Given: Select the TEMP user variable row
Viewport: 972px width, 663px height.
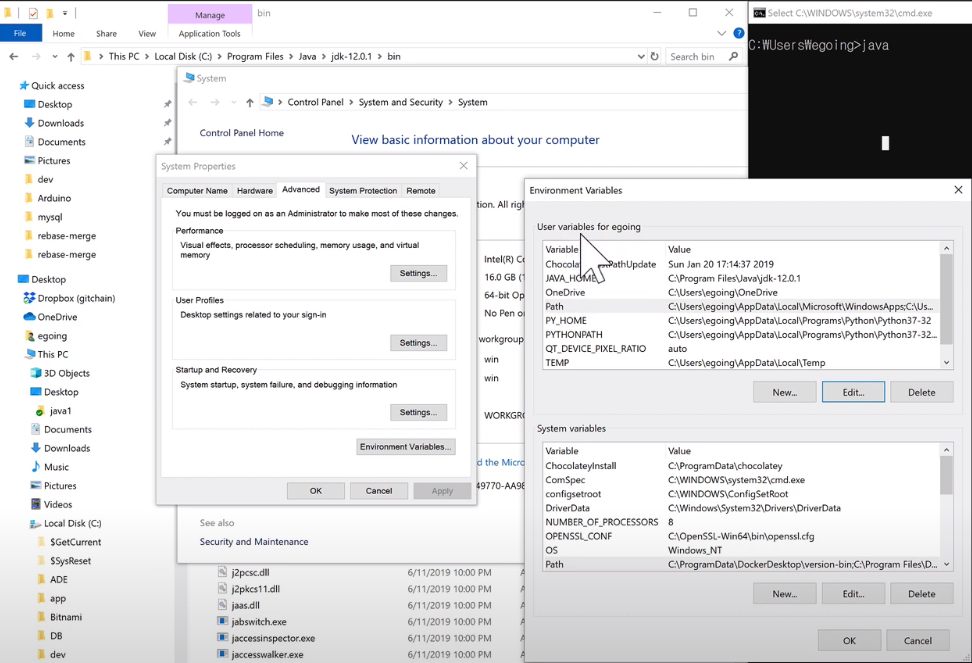Looking at the screenshot, I should [x=741, y=362].
